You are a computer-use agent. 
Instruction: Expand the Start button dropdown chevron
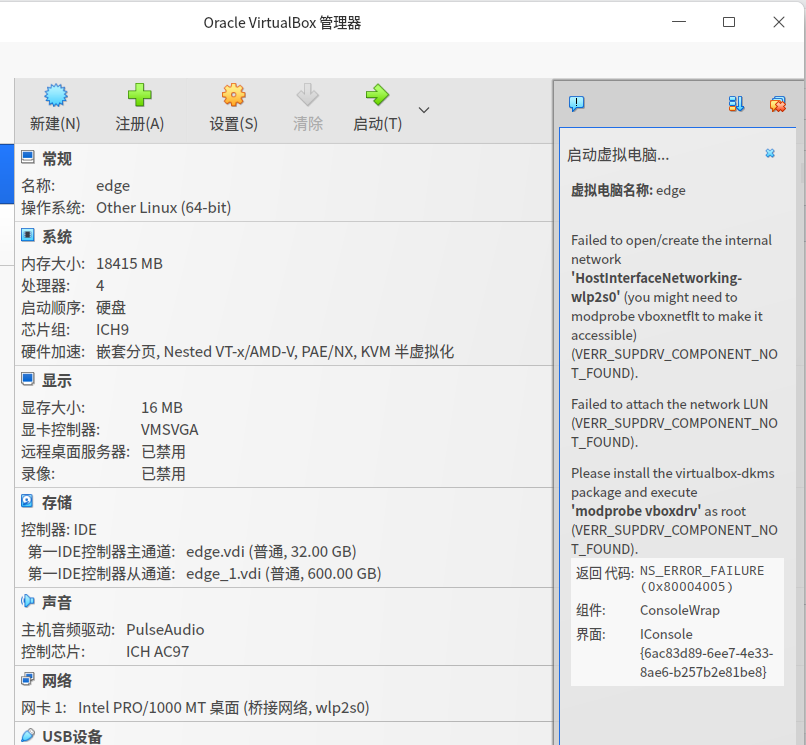click(x=424, y=110)
